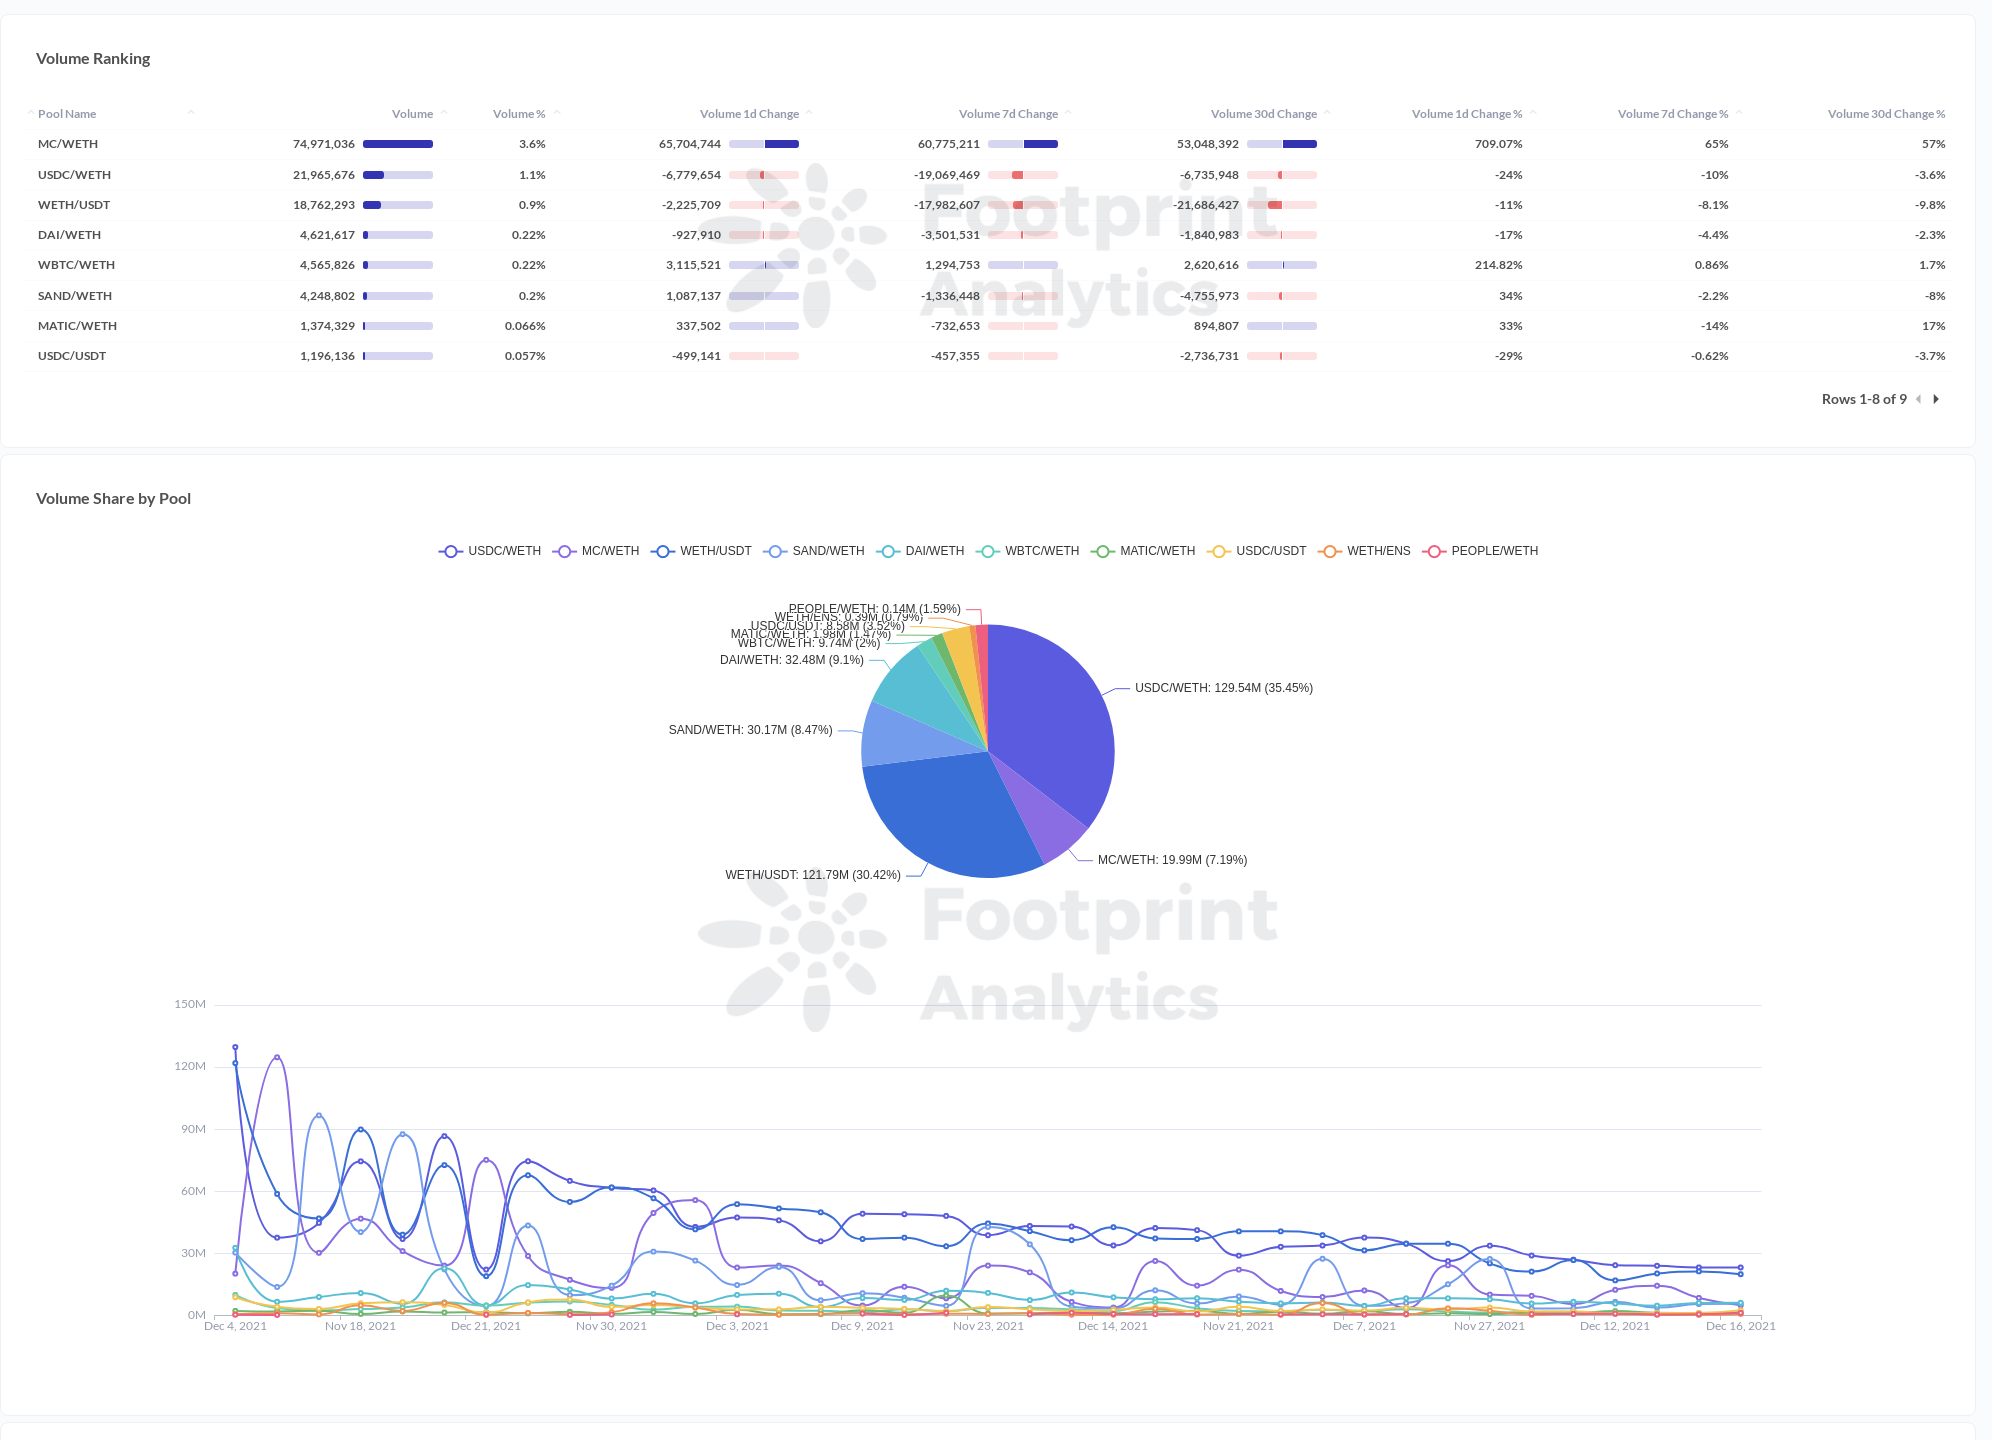Sort the table by the Volume column caret

coord(443,112)
